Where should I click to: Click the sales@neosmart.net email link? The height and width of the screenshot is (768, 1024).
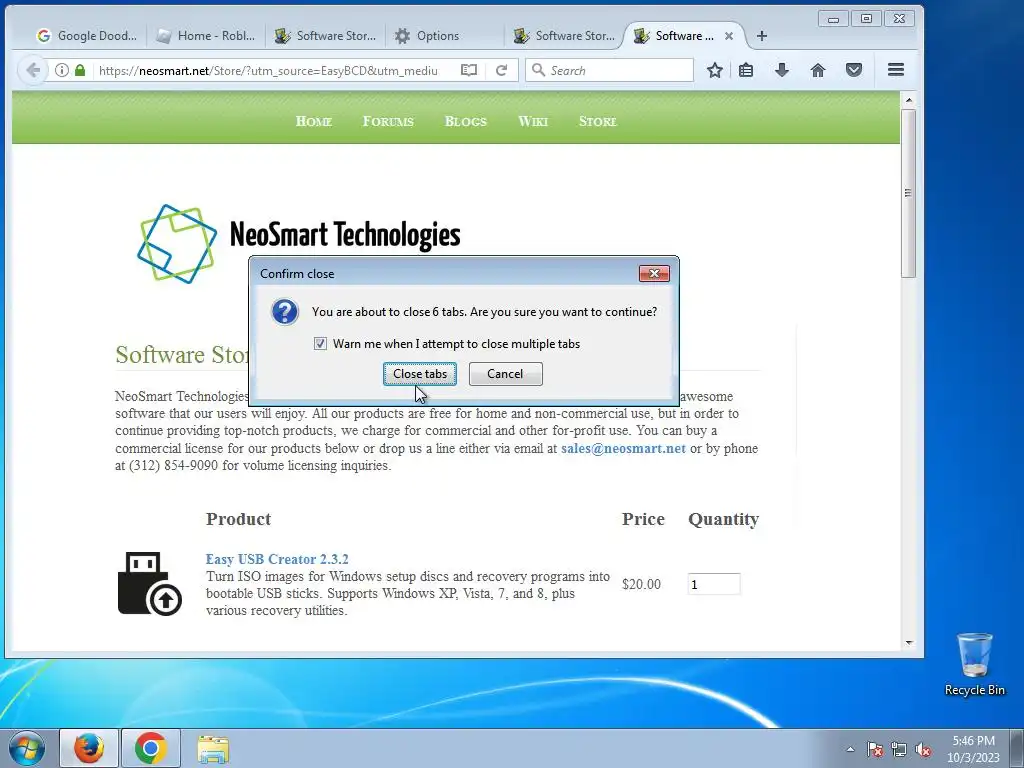pos(623,449)
